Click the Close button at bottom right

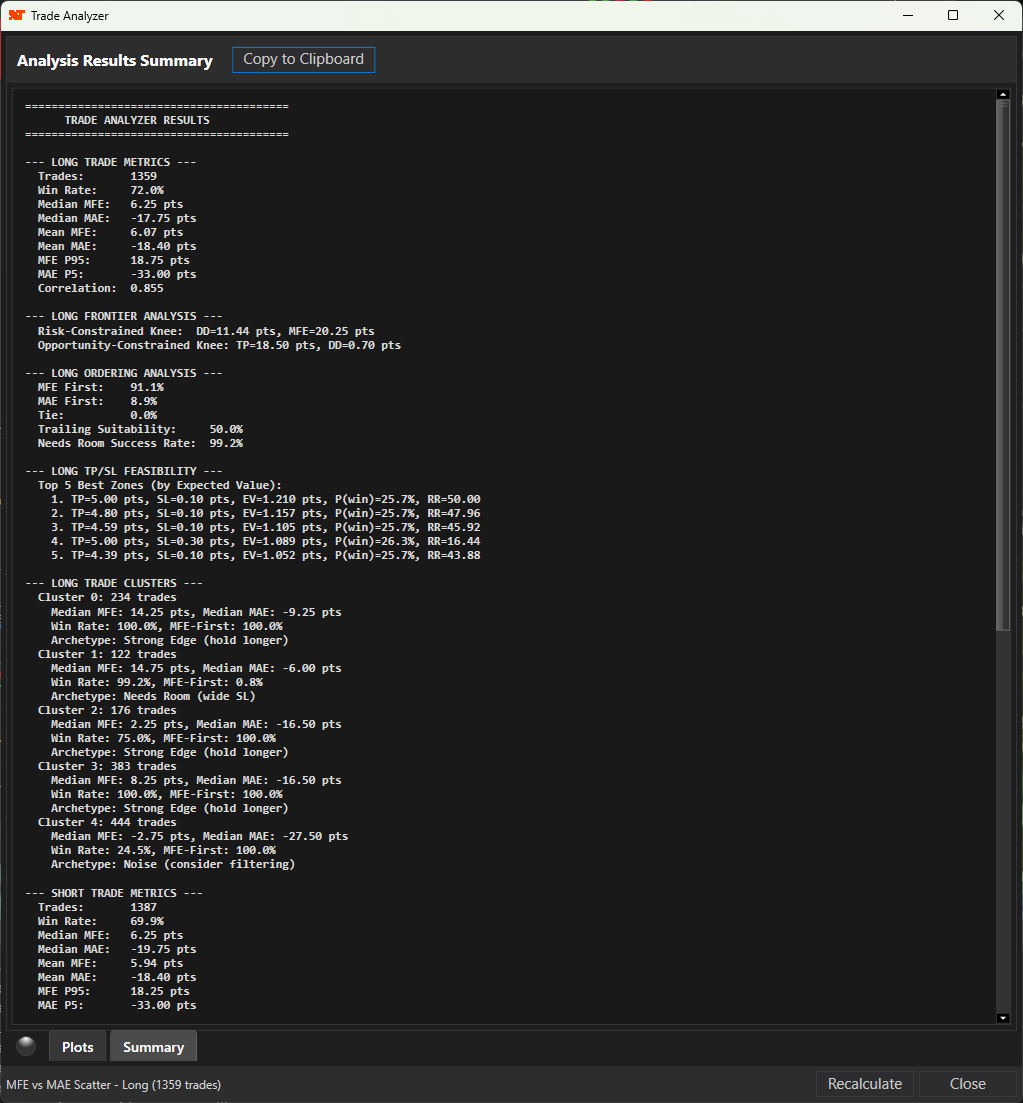967,1084
